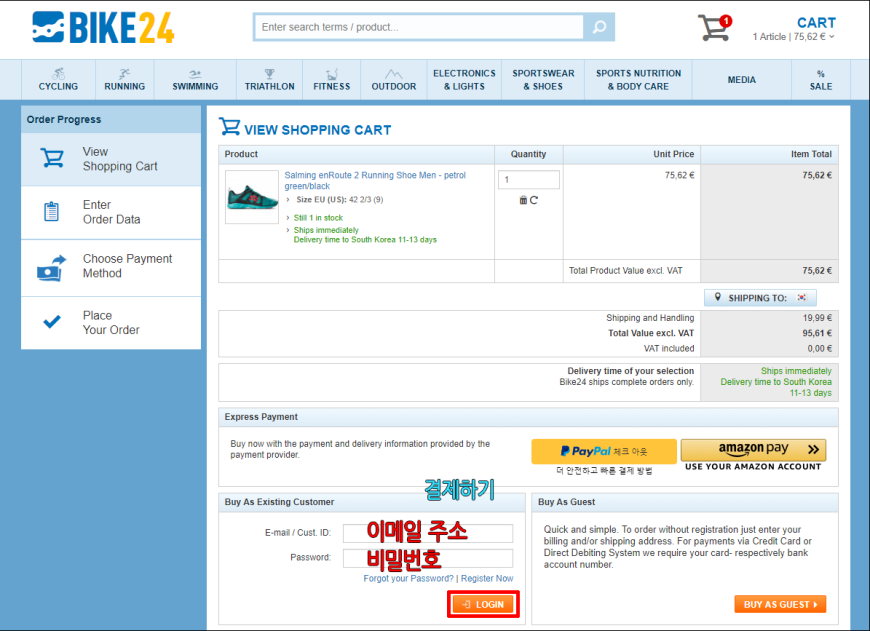Focus the search terms input field

point(419,27)
